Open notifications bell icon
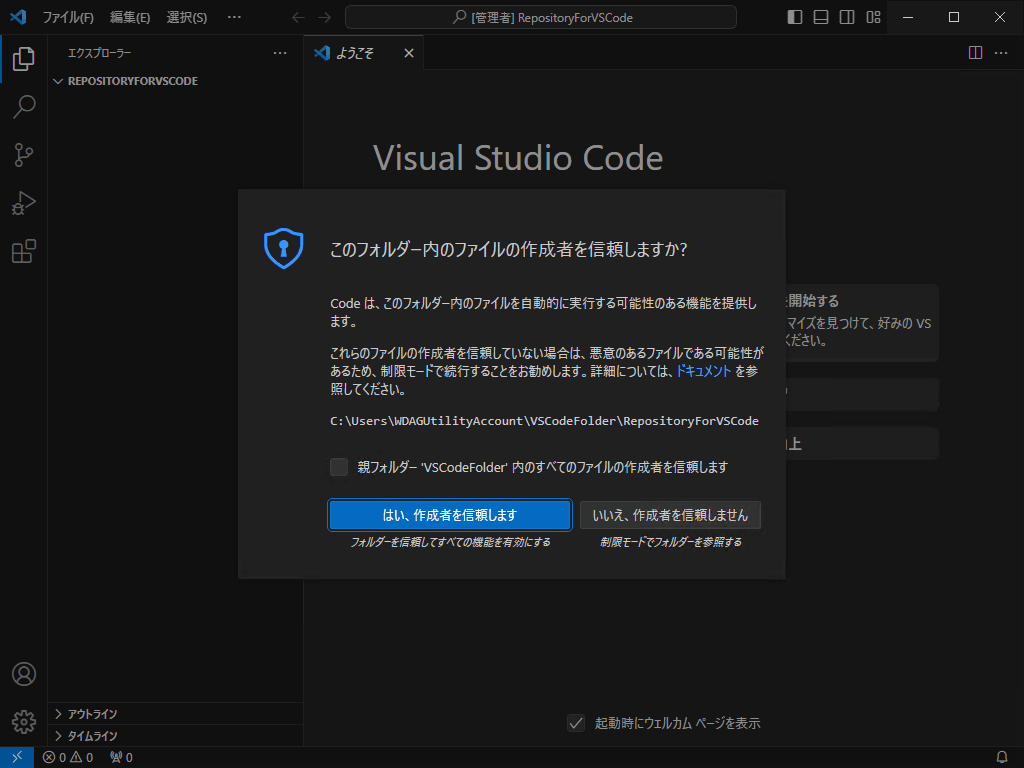 (1002, 758)
